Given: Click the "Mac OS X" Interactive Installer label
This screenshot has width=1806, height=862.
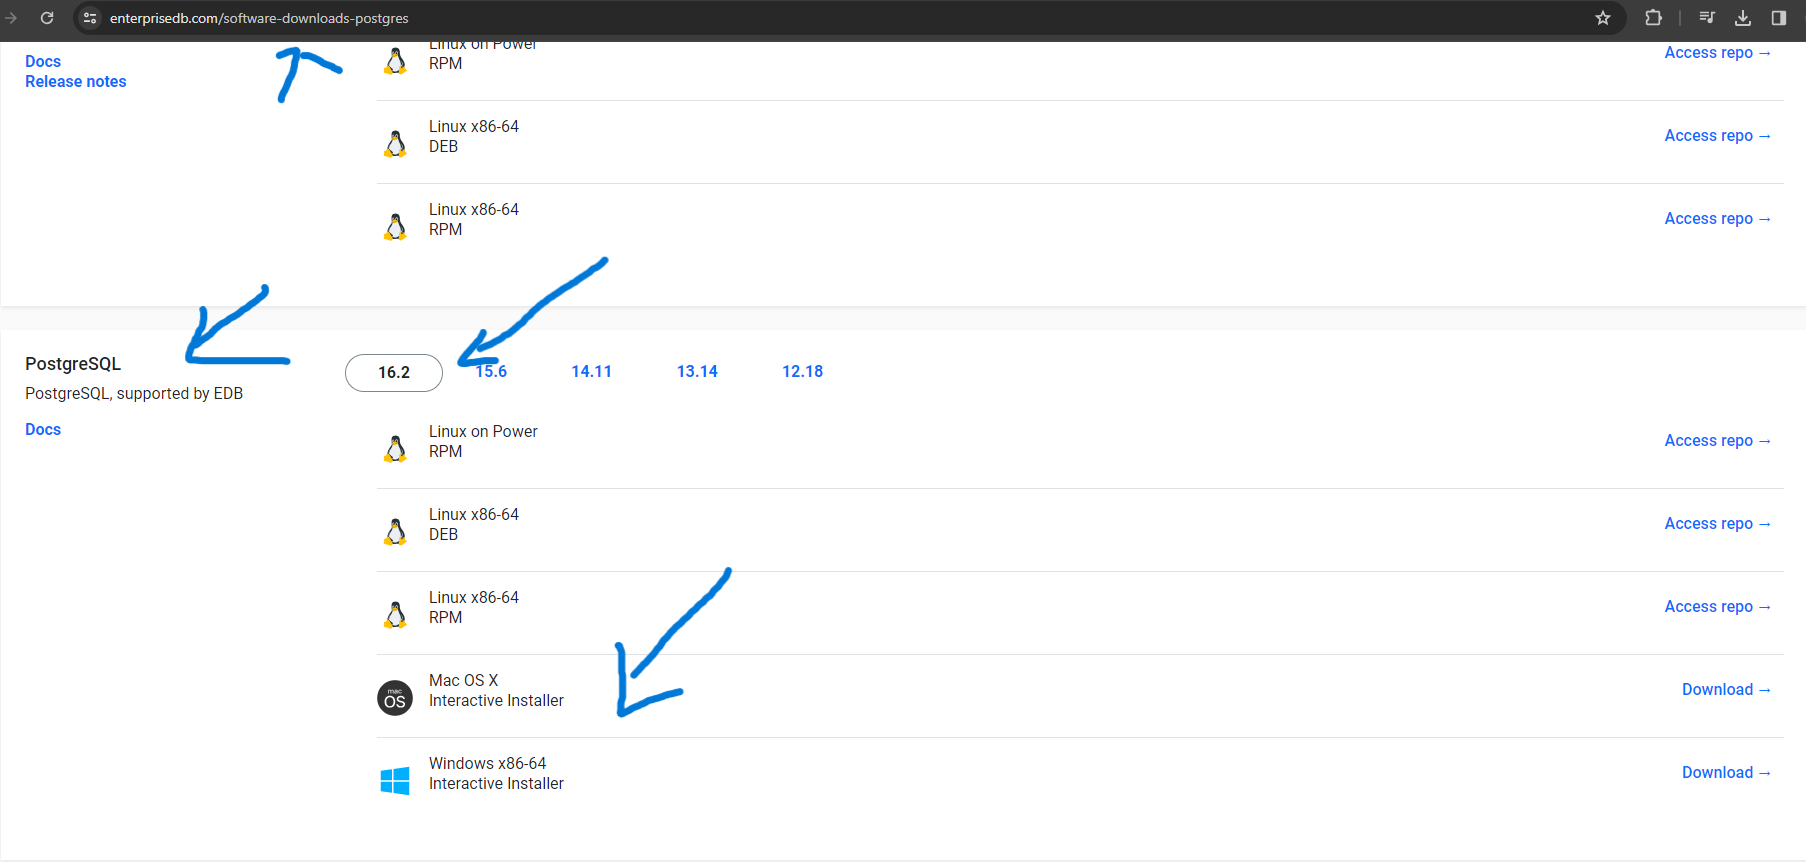Looking at the screenshot, I should 463,681.
